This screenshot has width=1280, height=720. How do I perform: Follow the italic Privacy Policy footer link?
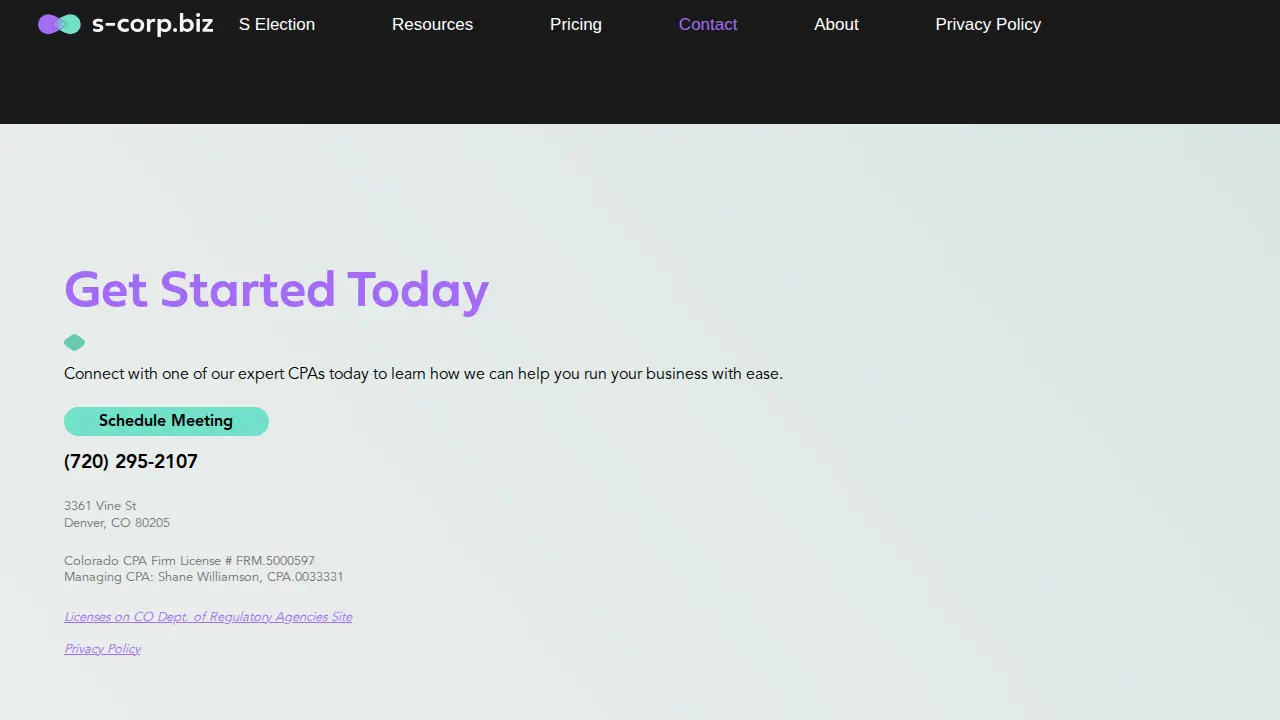(102, 649)
